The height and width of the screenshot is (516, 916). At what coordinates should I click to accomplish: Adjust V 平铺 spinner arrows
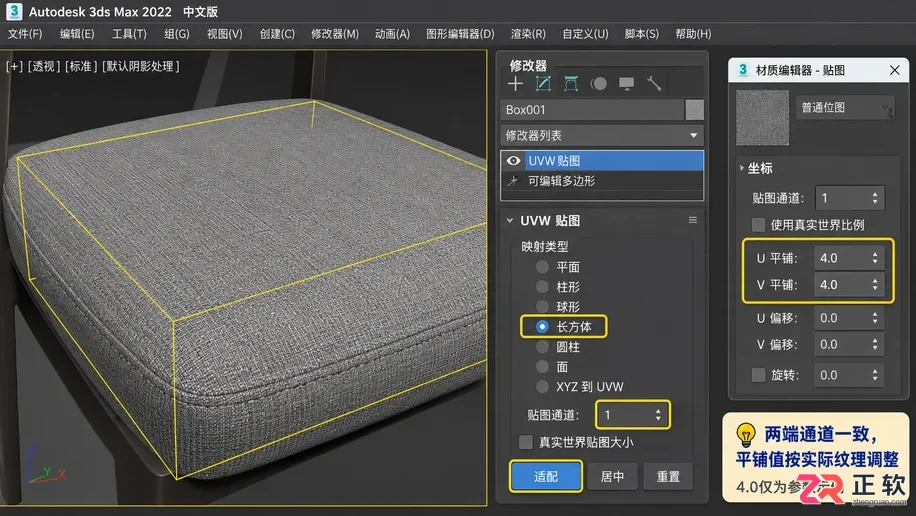[875, 285]
